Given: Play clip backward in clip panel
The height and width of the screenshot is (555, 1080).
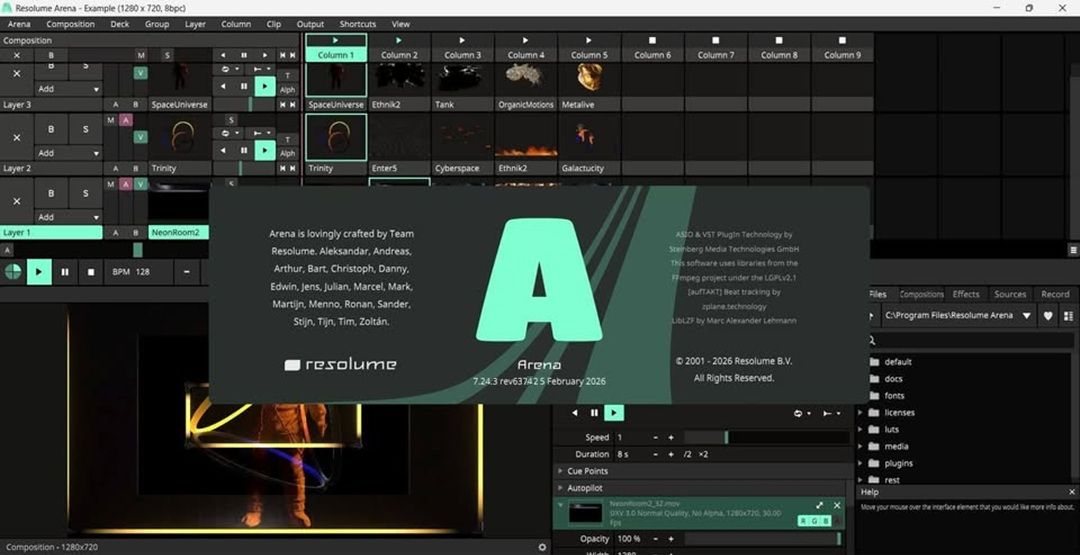Looking at the screenshot, I should 574,413.
